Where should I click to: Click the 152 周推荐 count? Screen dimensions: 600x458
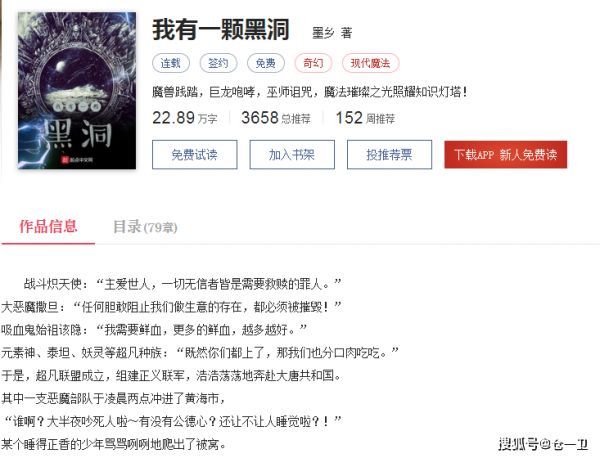click(365, 118)
